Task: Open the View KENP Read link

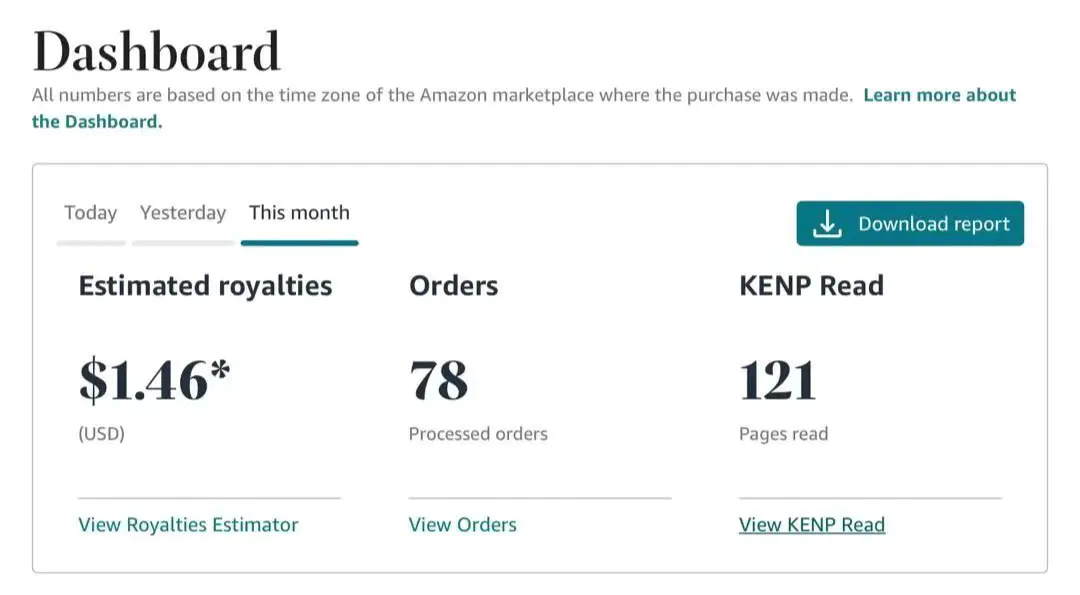Action: (x=812, y=525)
